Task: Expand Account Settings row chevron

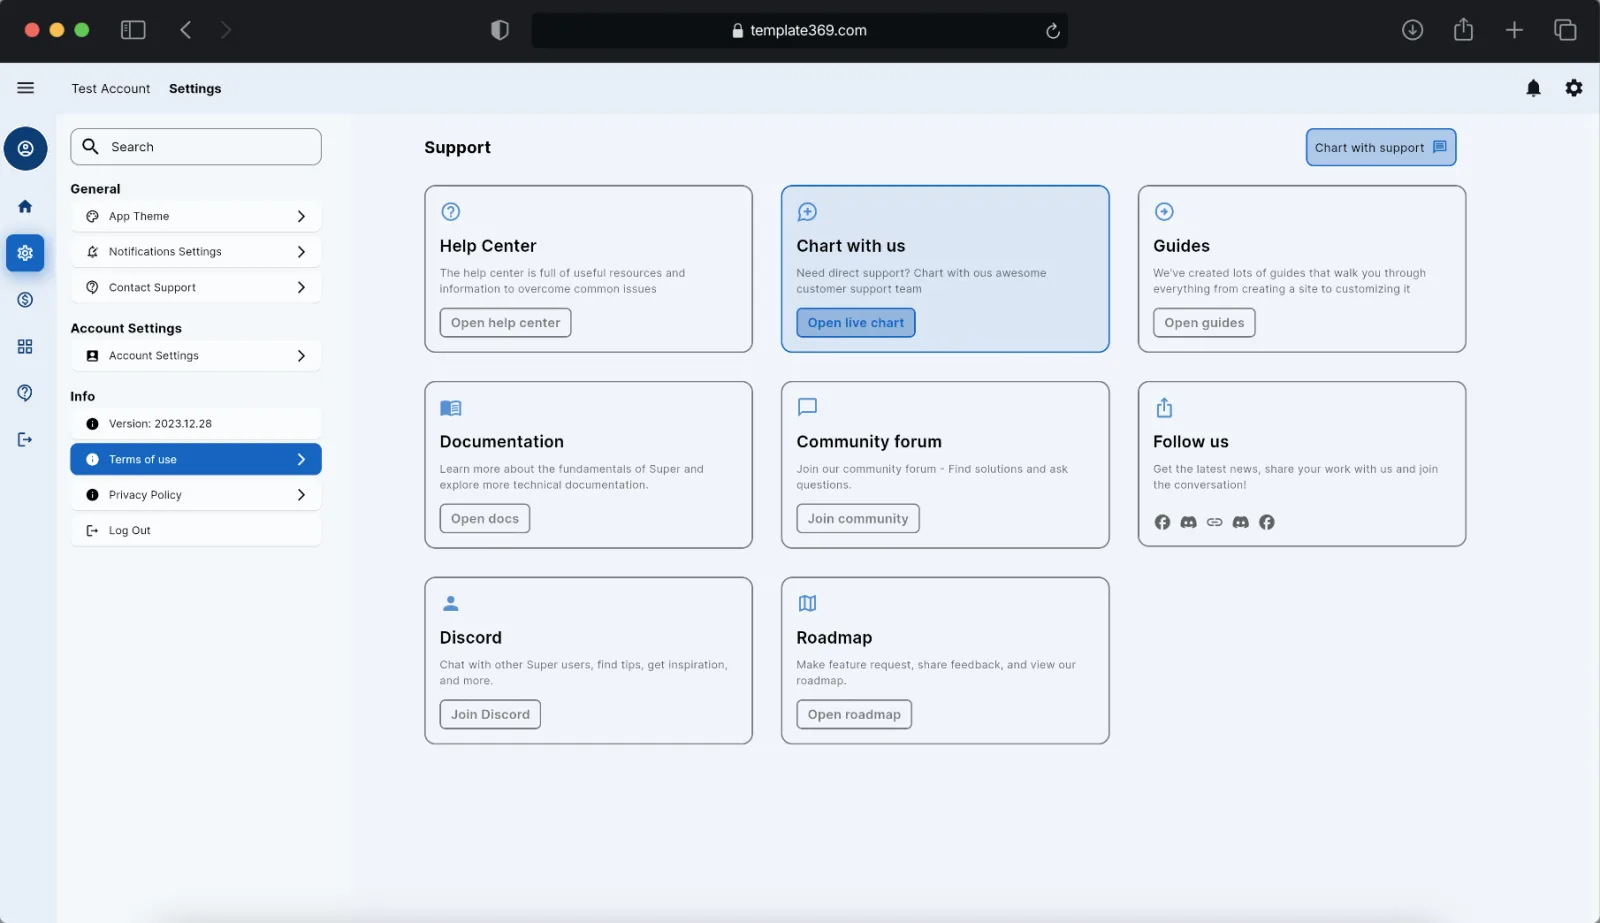Action: [301, 356]
